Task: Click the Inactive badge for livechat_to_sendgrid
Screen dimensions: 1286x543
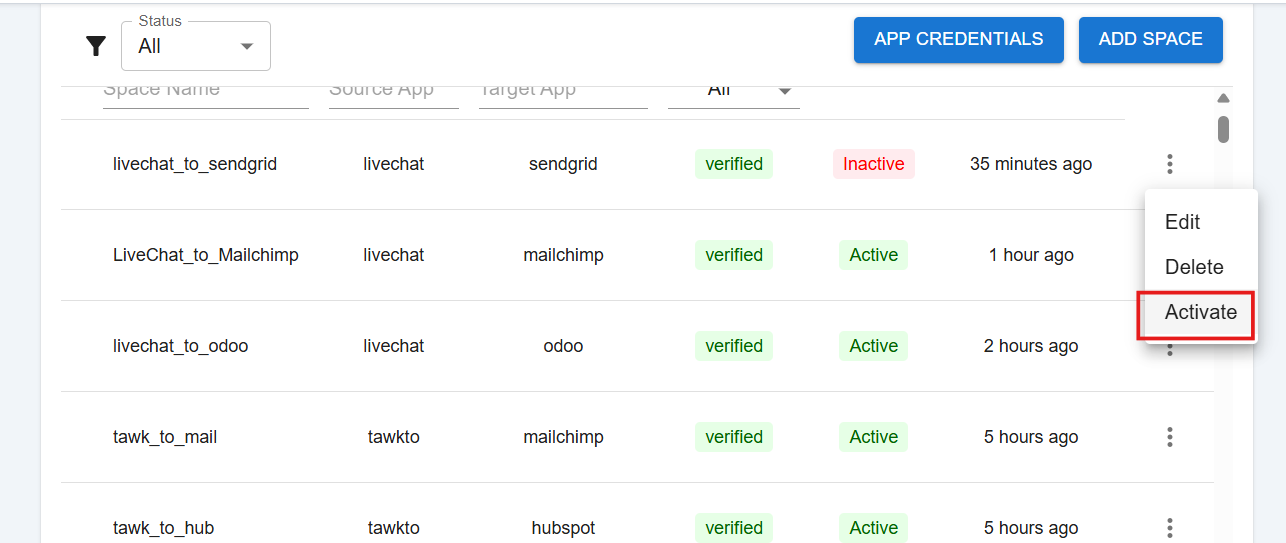Action: click(x=874, y=164)
